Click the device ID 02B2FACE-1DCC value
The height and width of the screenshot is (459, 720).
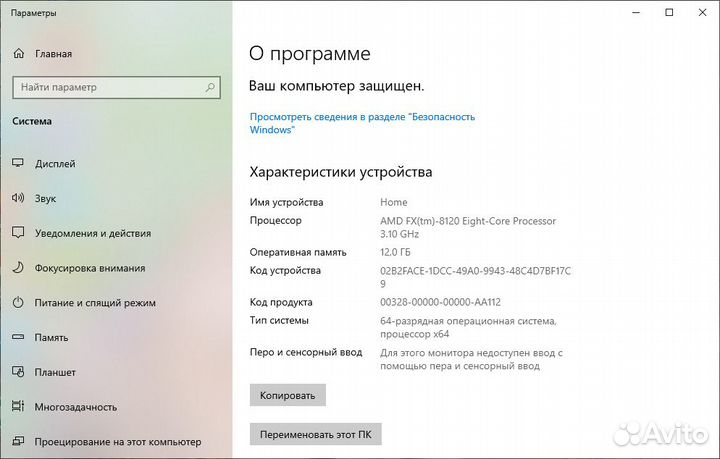475,277
